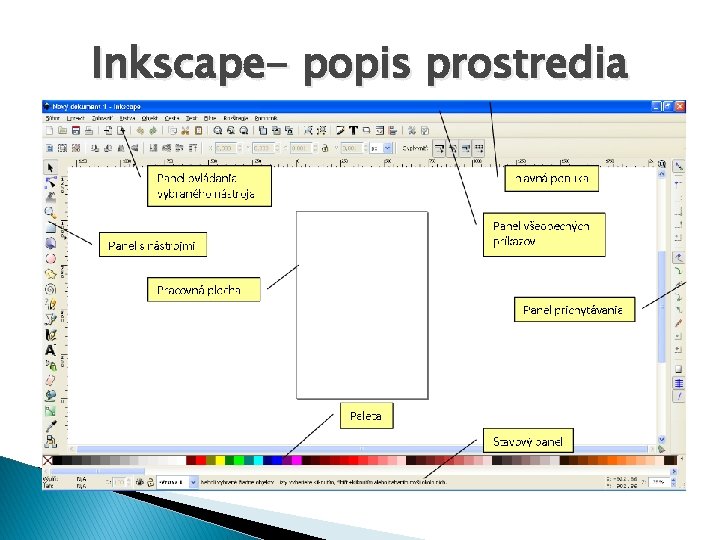The width and height of the screenshot is (720, 540).
Task: Select the Bezier pen tool
Action: [x=51, y=319]
